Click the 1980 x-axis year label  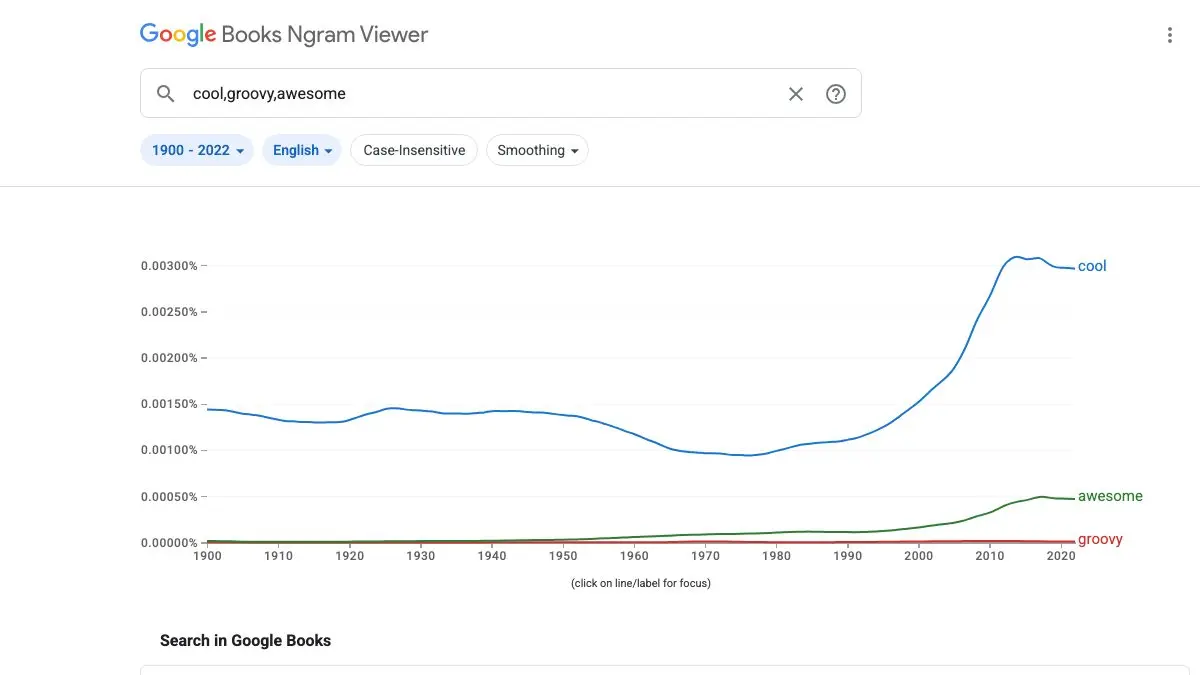click(776, 556)
